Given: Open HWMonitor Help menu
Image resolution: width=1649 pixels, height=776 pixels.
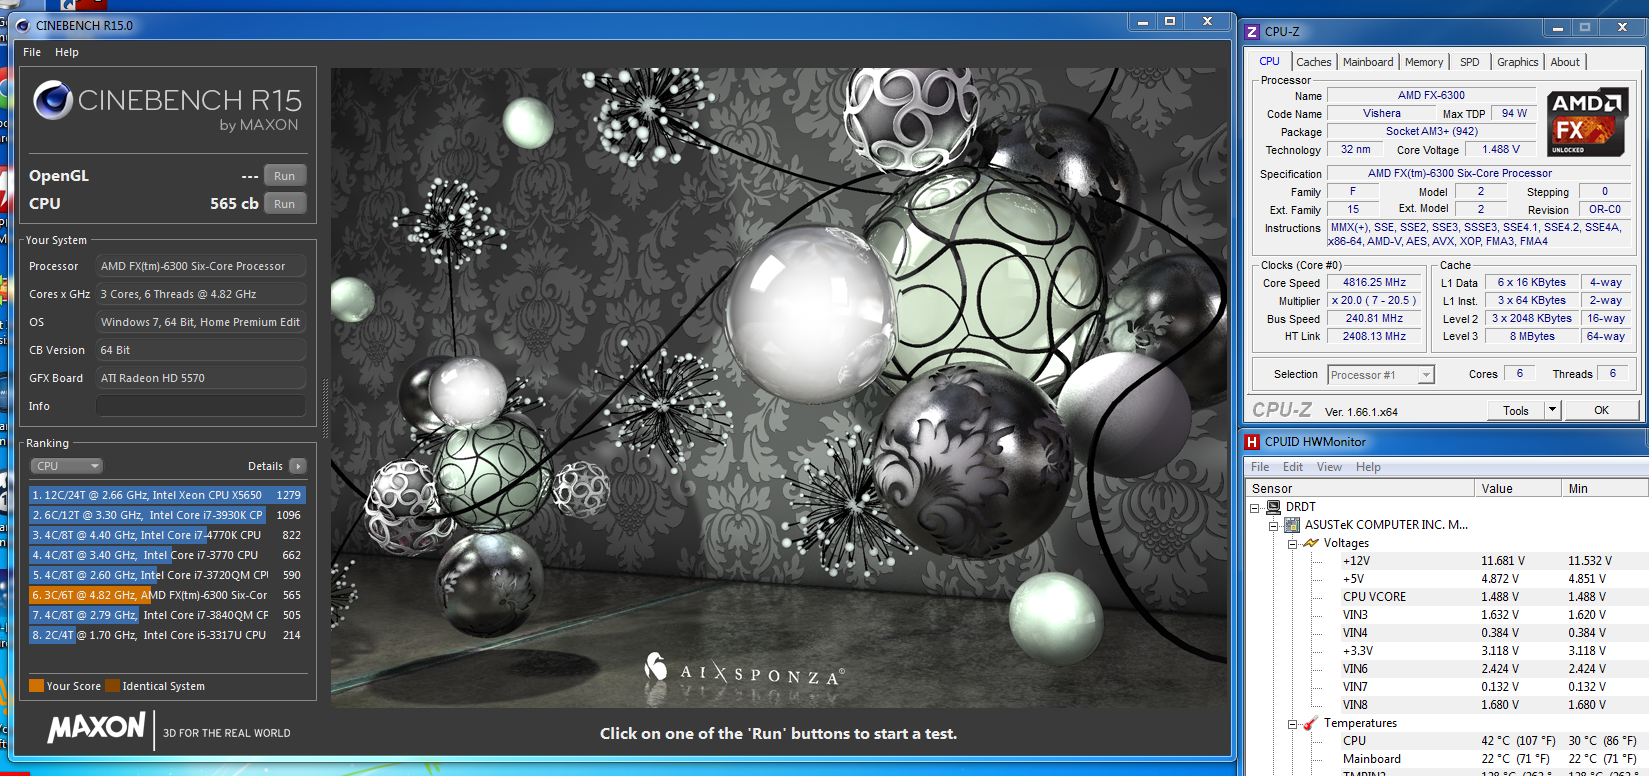Looking at the screenshot, I should (x=1368, y=467).
